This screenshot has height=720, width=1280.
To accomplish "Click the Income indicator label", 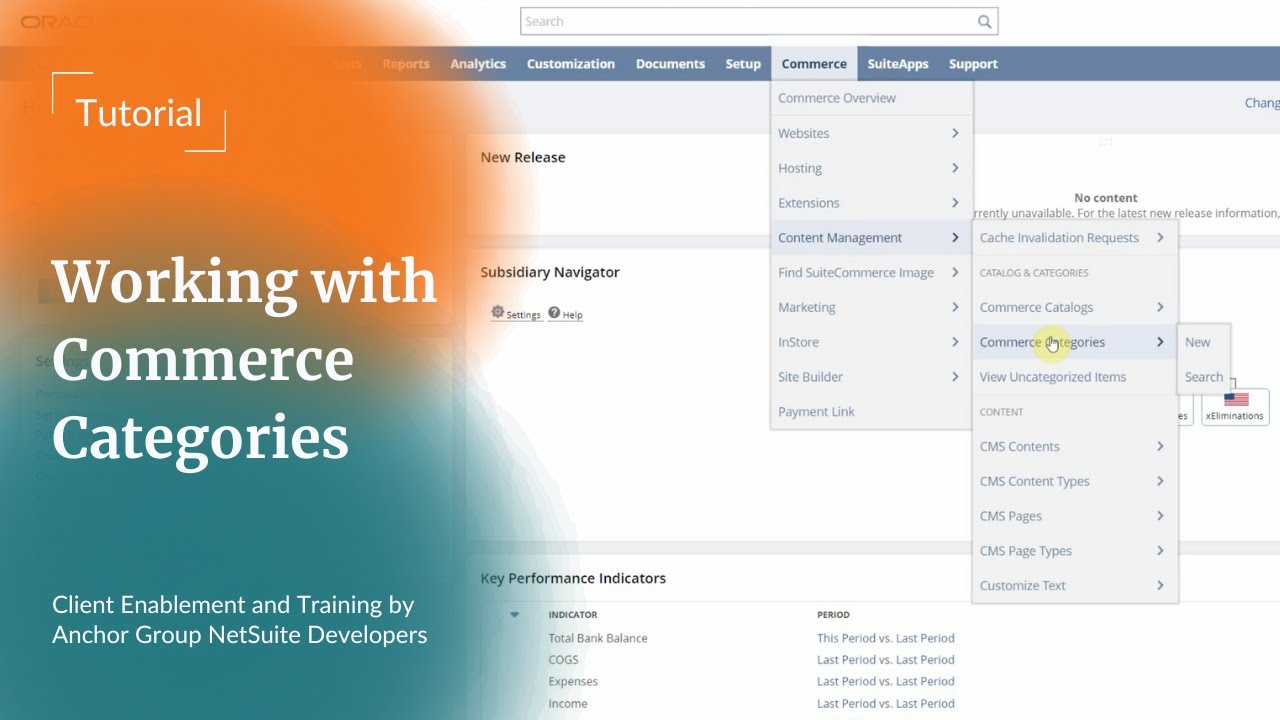I will [x=568, y=704].
